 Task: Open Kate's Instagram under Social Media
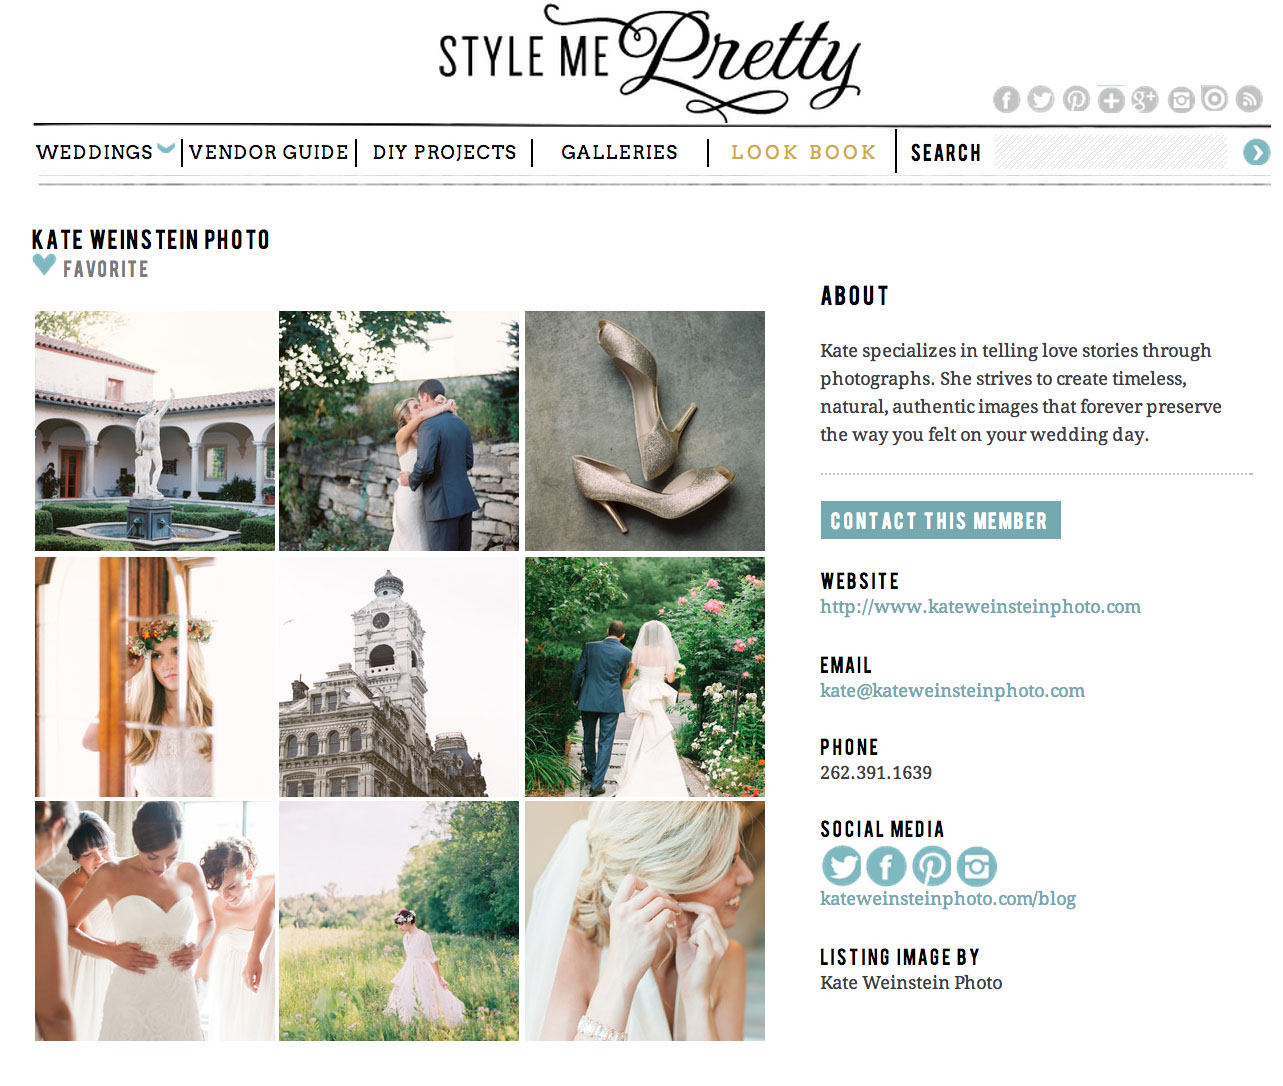tap(977, 866)
